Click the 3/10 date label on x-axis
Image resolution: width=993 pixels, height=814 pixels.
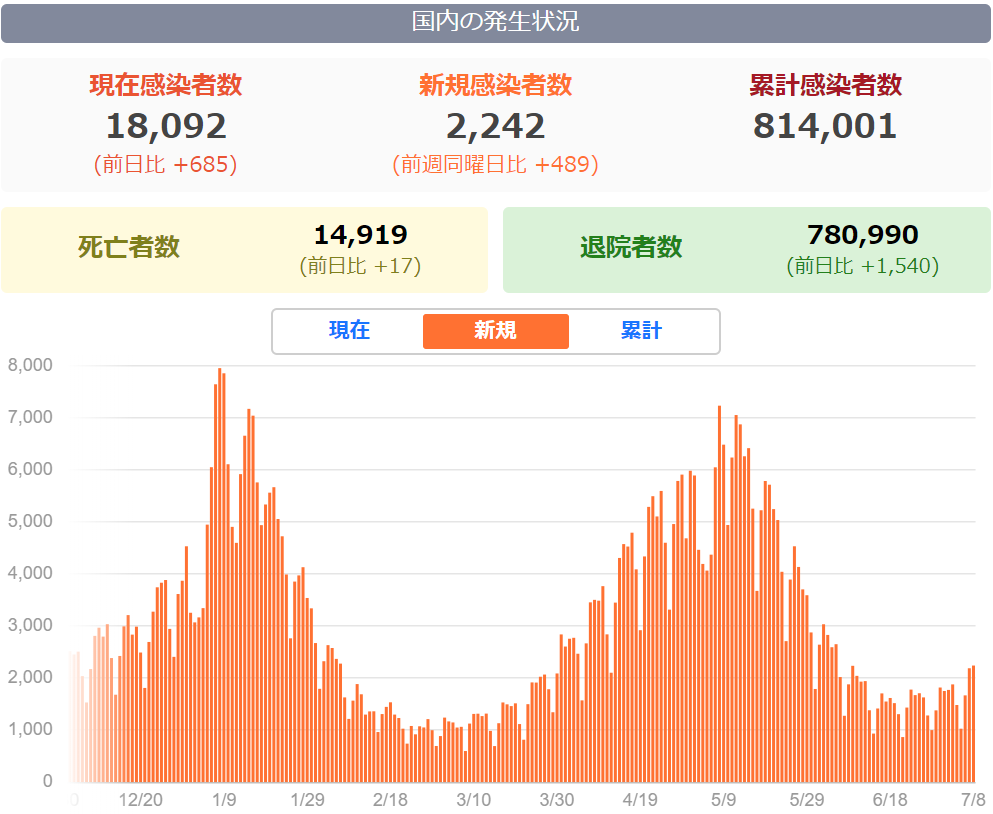click(x=473, y=800)
